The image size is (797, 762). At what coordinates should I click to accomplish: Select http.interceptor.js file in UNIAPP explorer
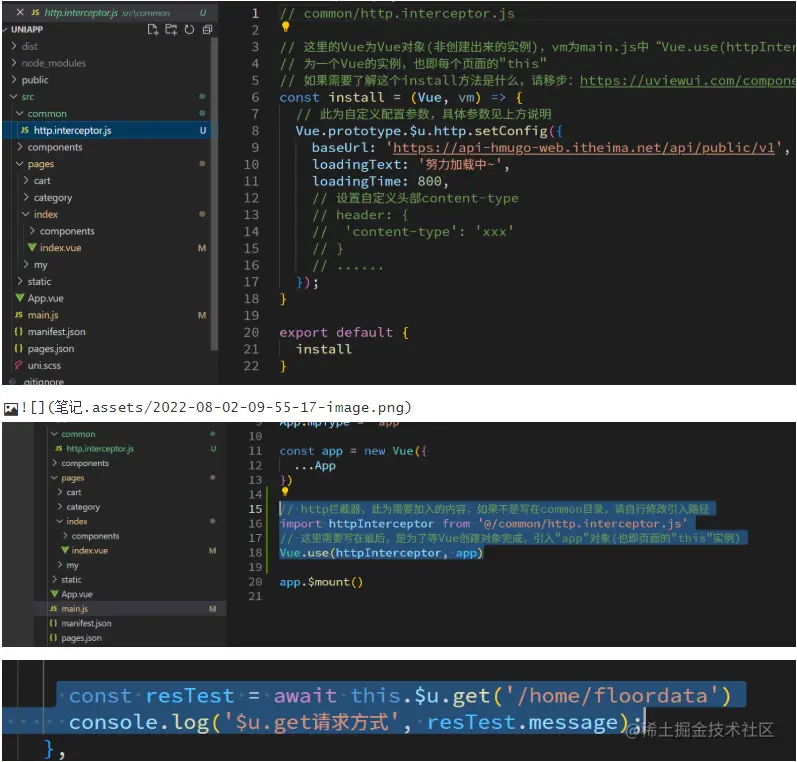109,130
